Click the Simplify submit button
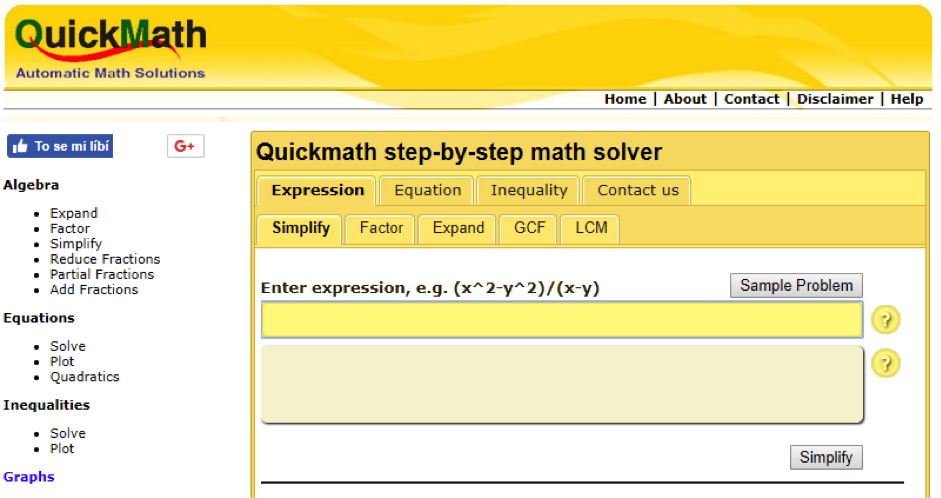 [x=826, y=457]
